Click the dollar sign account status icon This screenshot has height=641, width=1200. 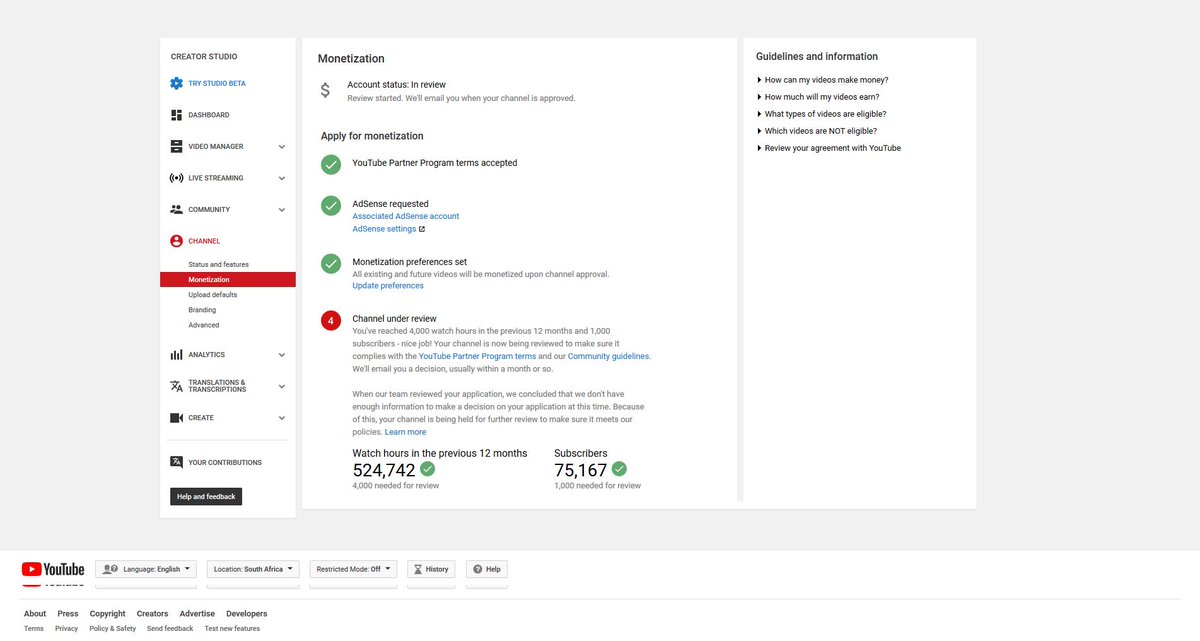coord(325,90)
